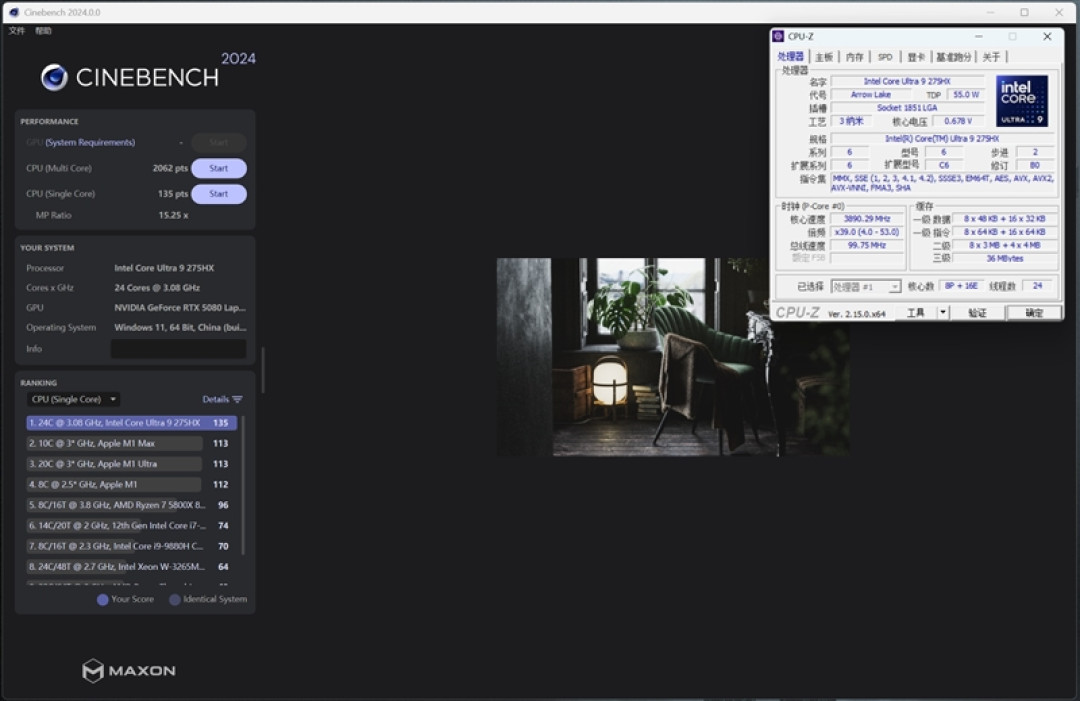This screenshot has height=701, width=1080.
Task: Click the CPU-Z window title icon
Action: (x=778, y=36)
